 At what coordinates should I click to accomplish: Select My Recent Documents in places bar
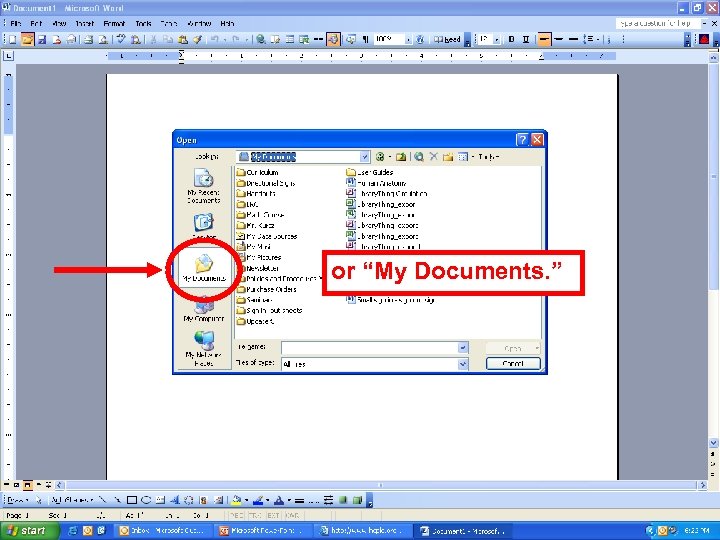(203, 186)
